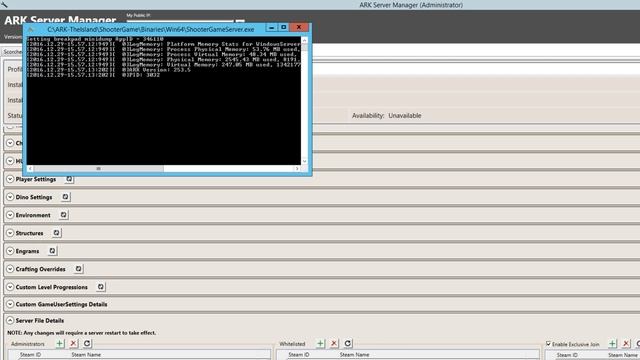Close the ShooterGameServer.exe console window
The image size is (640, 360).
[x=299, y=27]
